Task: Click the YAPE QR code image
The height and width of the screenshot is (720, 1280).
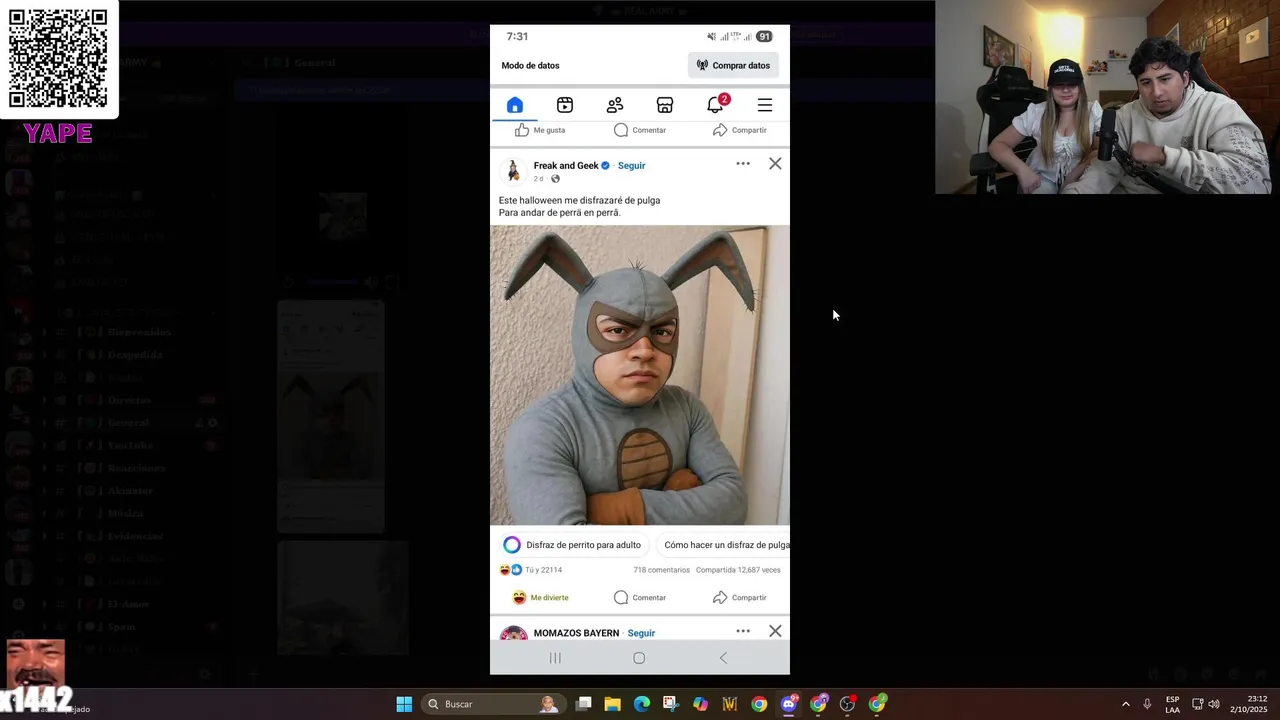Action: click(58, 58)
